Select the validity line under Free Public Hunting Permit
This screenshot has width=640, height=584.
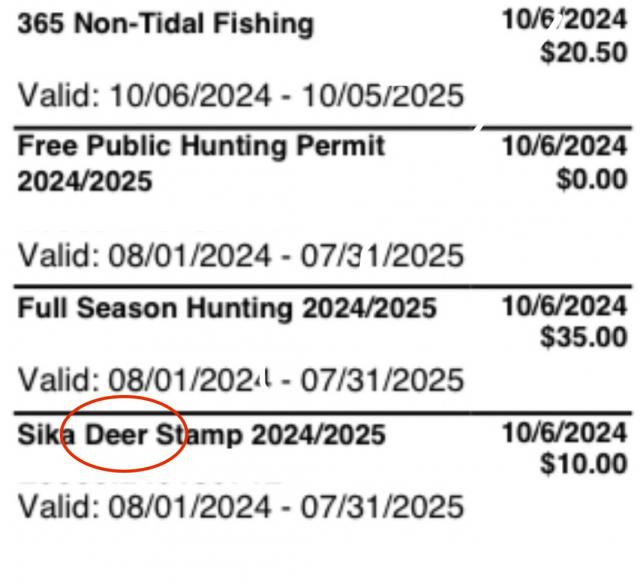240,256
